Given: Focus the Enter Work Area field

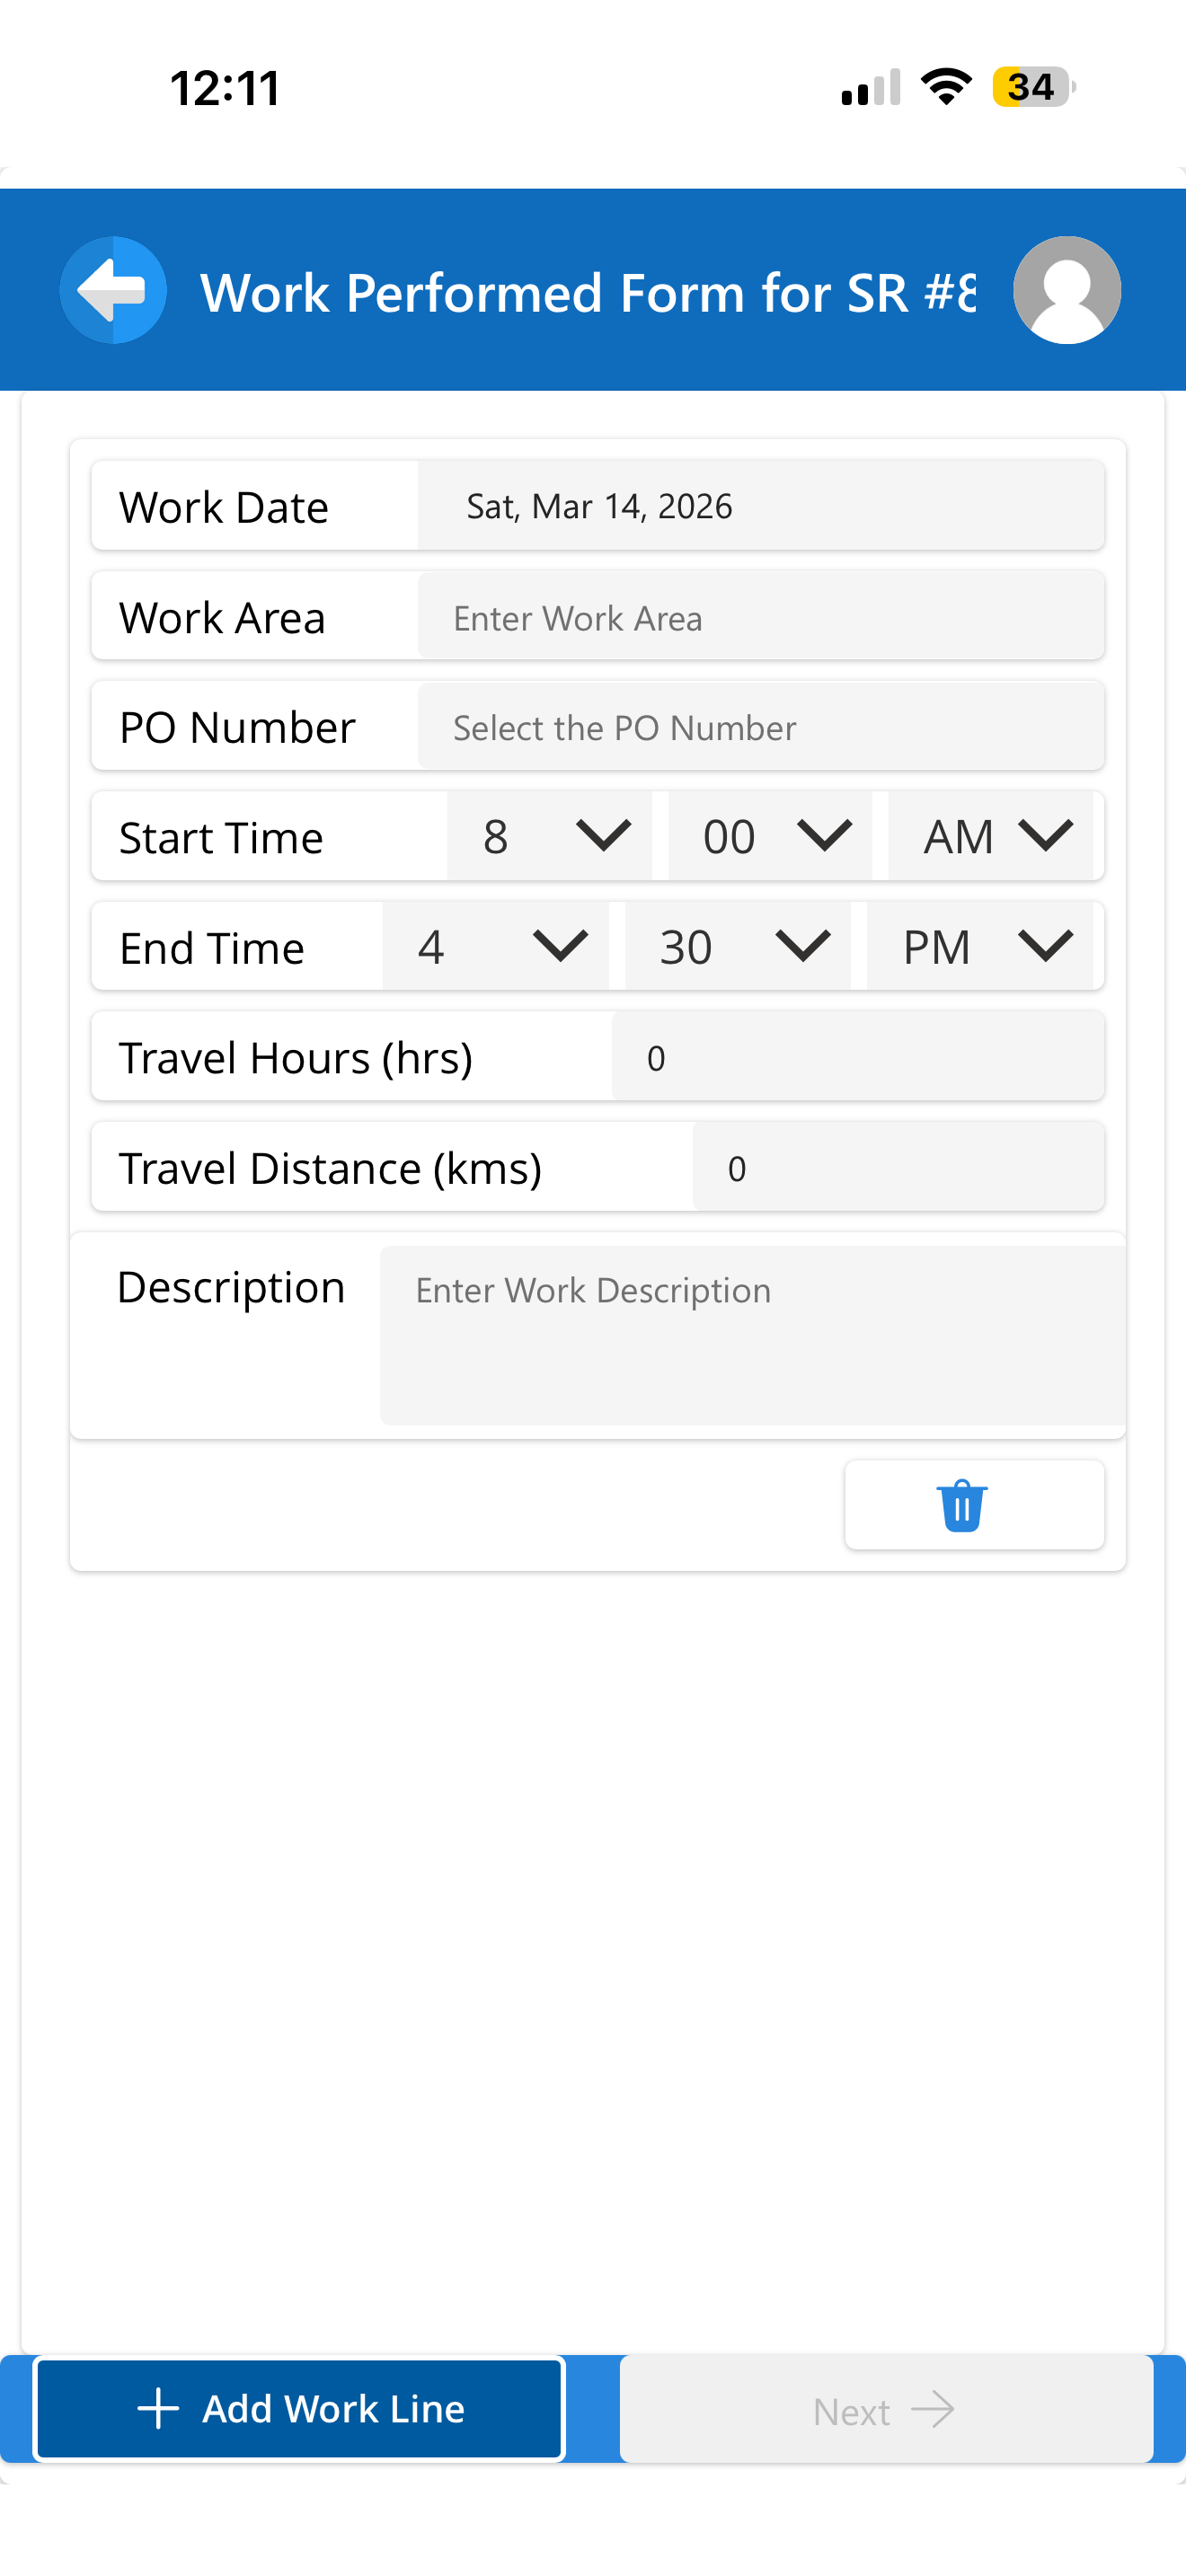Looking at the screenshot, I should (760, 617).
